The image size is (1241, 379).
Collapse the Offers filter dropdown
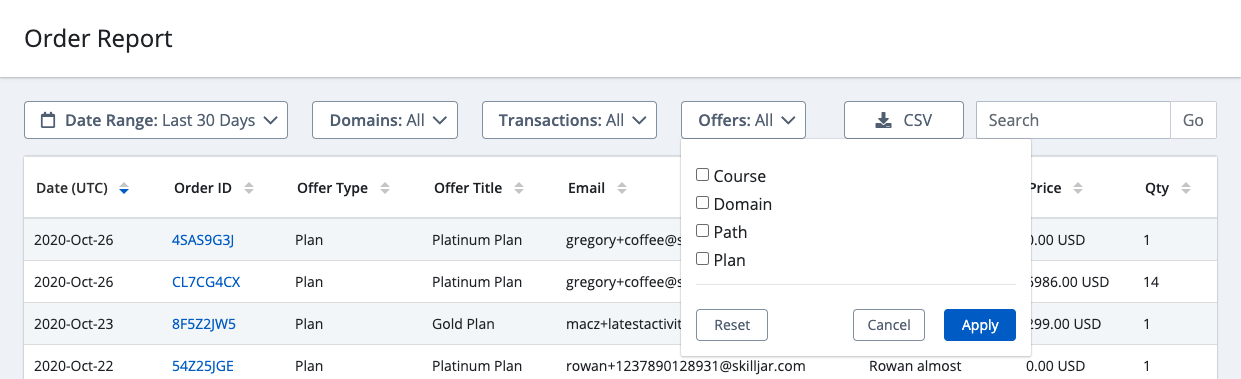(x=744, y=120)
